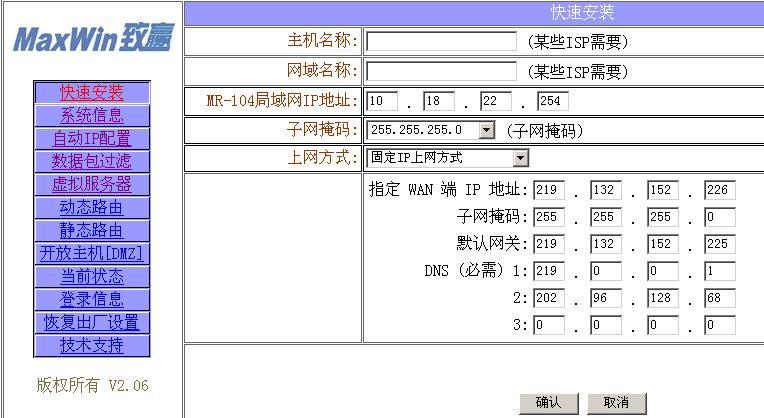Image resolution: width=764 pixels, height=418 pixels.
Task: View the 当前状态 page
Action: 91,276
